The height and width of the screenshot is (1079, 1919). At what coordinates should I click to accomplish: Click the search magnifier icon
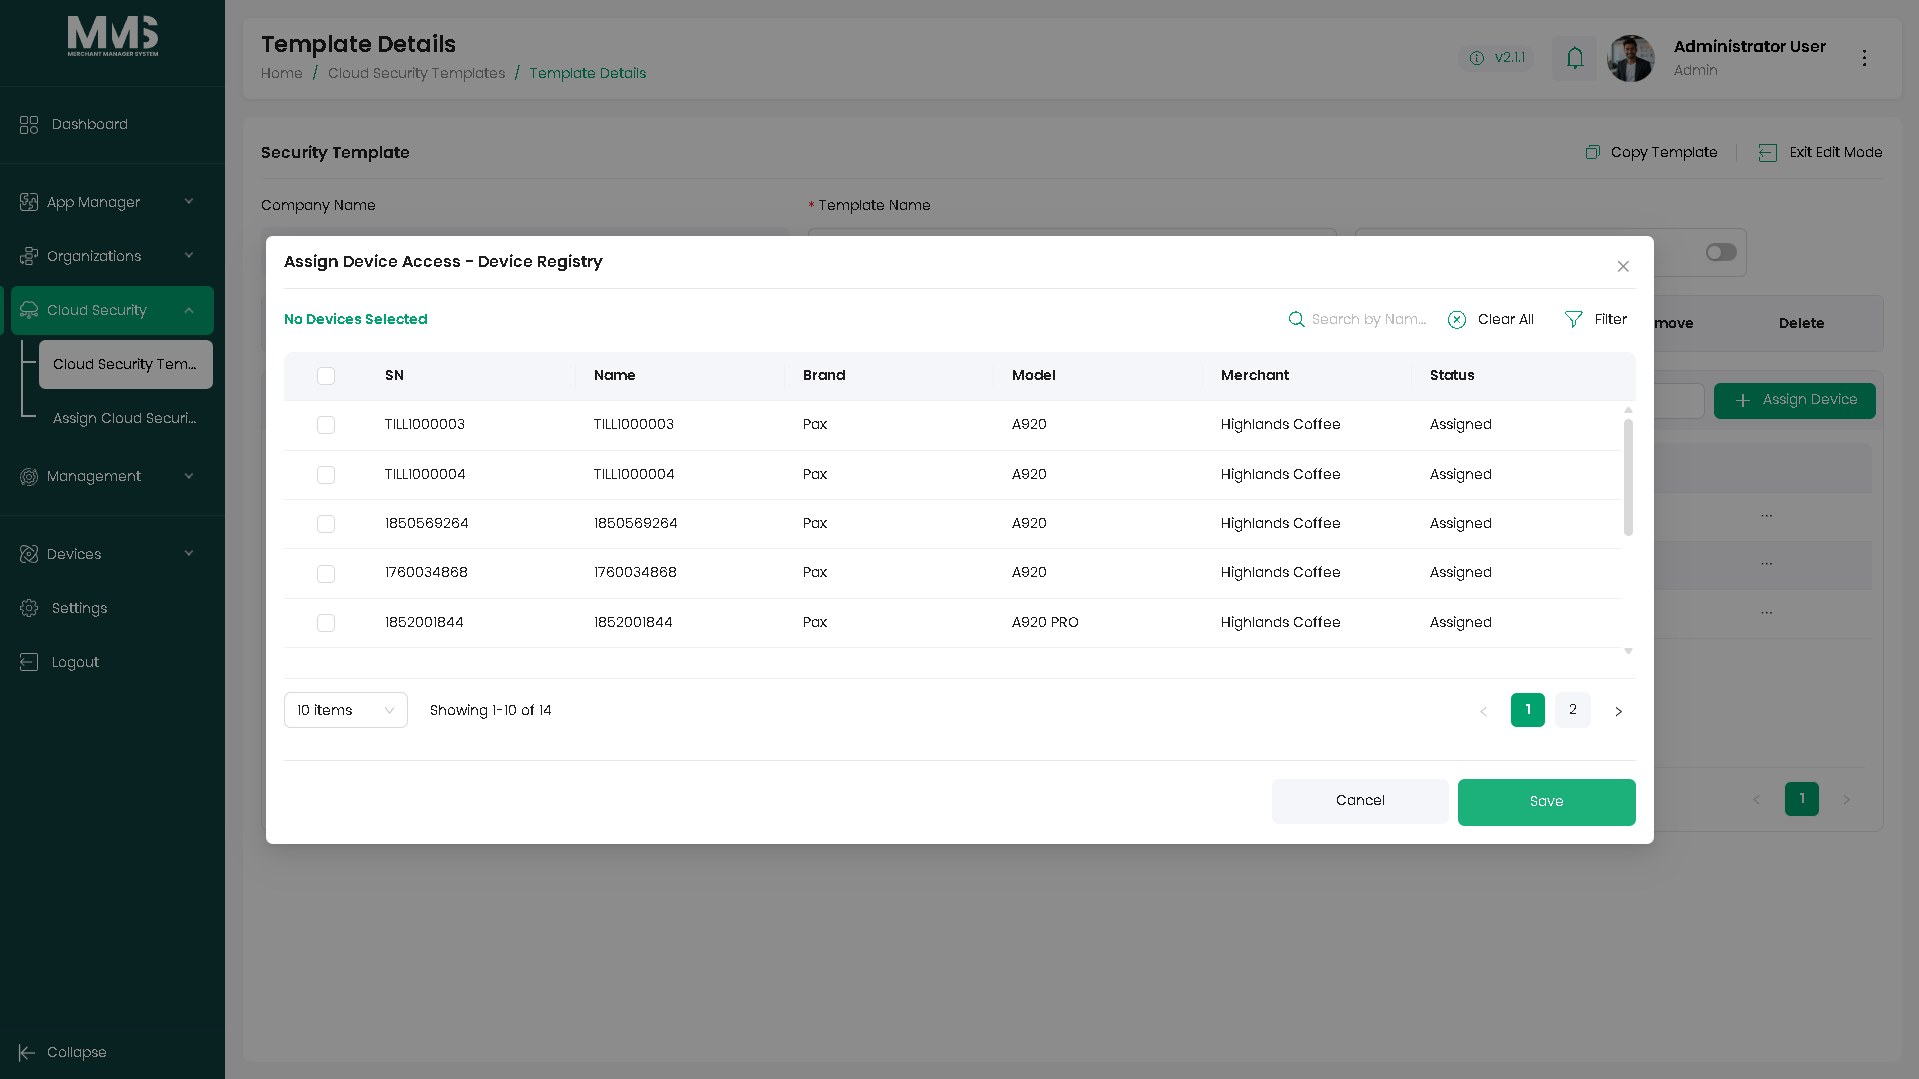1296,319
